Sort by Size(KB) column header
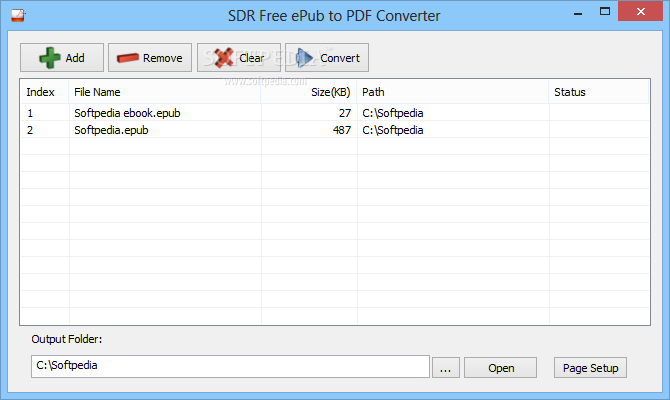Screen dimensions: 670x400 tap(309, 92)
